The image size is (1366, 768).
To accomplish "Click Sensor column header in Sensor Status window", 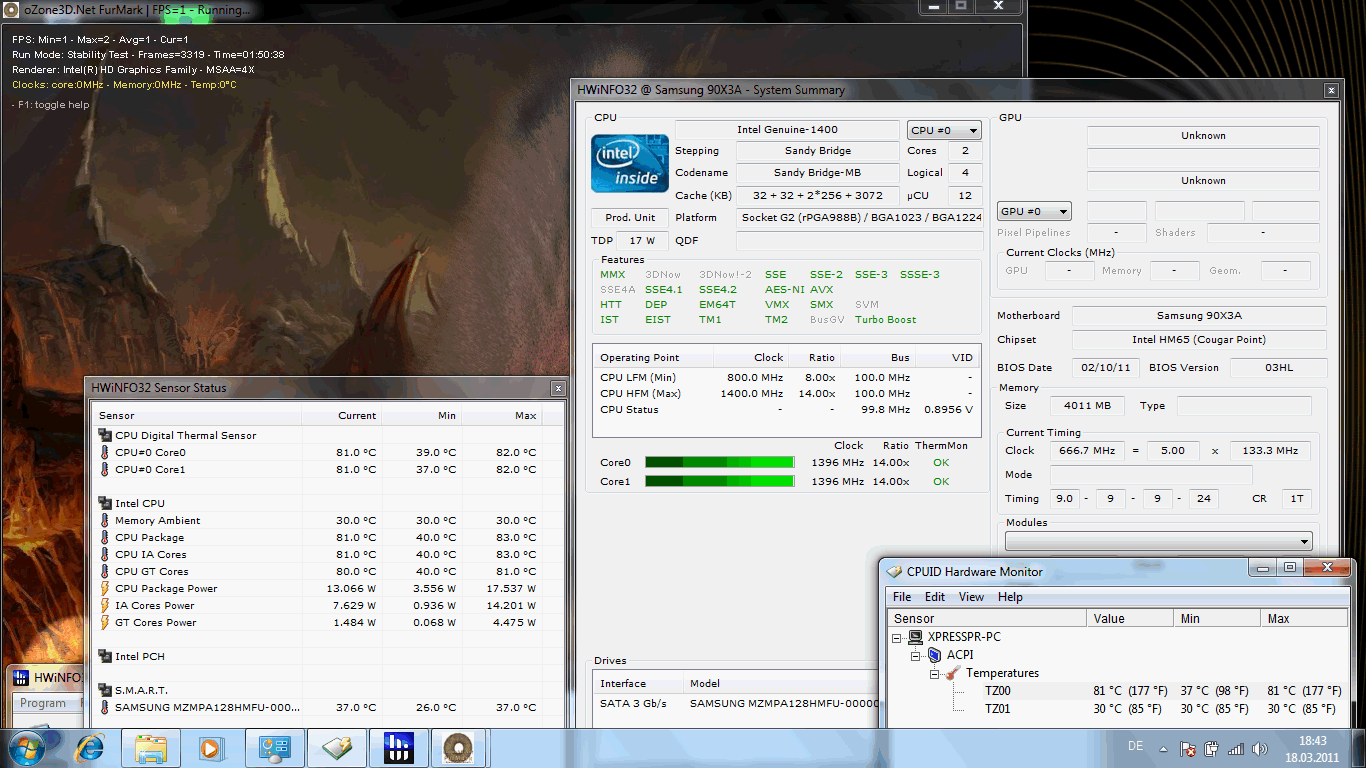I will (197, 415).
